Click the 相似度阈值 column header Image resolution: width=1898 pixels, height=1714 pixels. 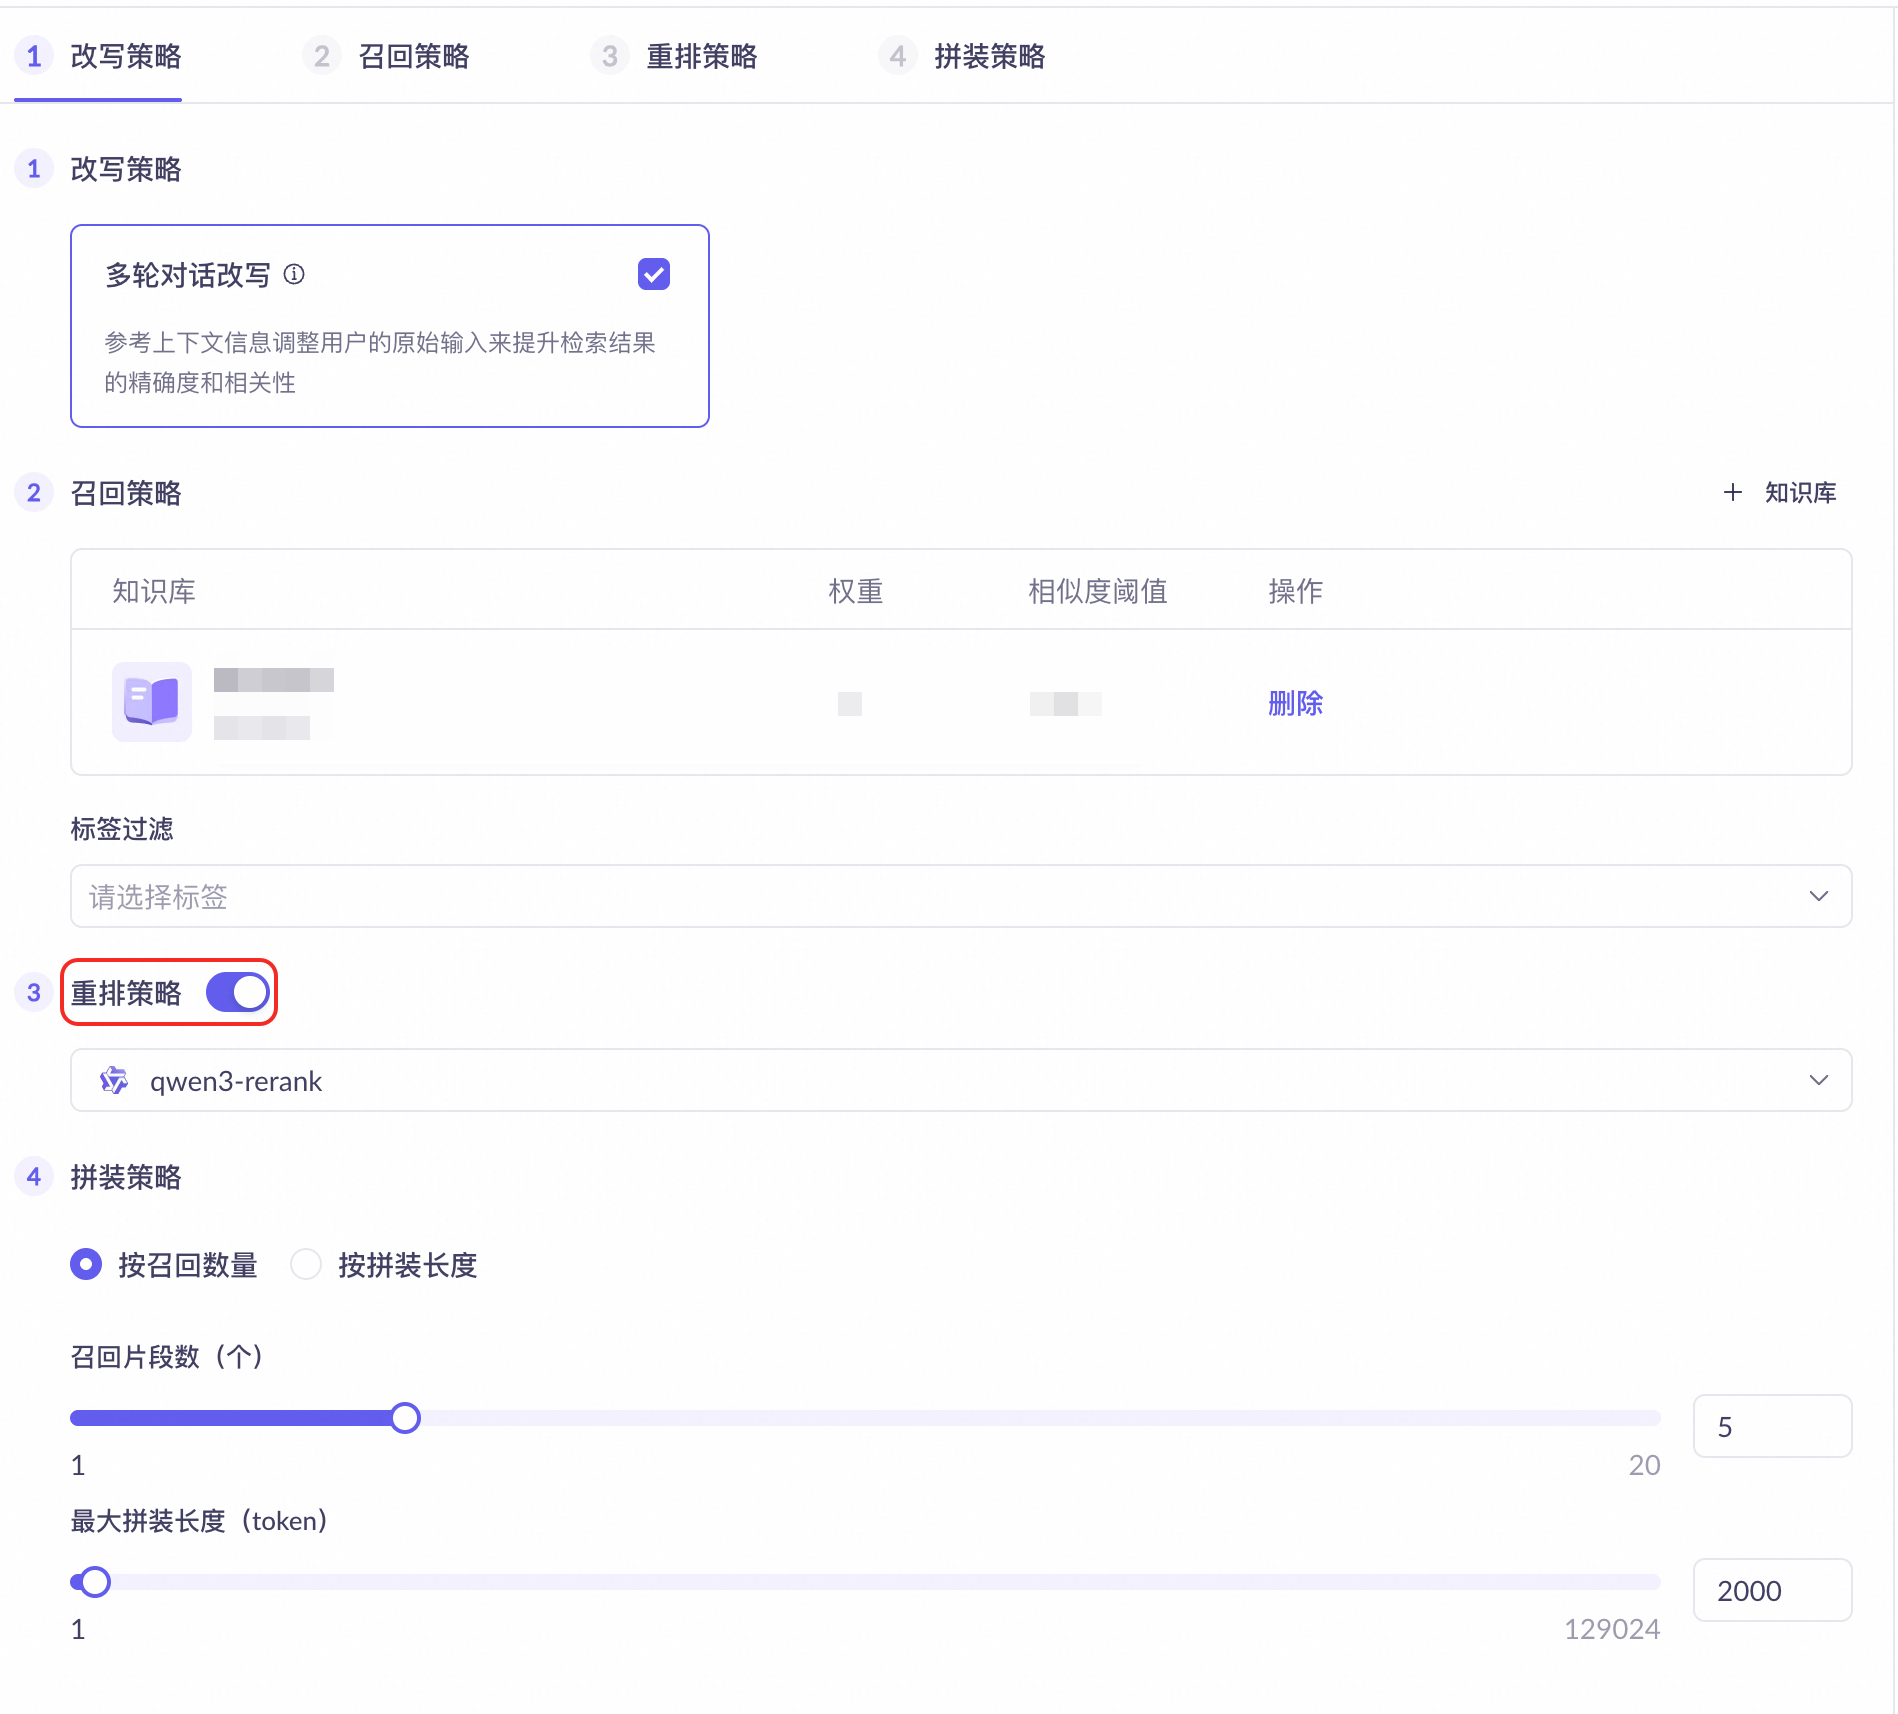1098,591
